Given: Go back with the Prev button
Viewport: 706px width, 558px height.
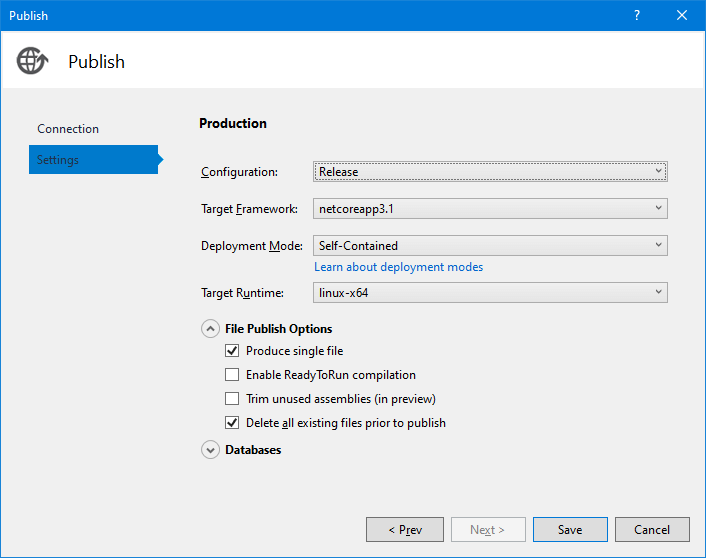Looking at the screenshot, I should point(405,530).
